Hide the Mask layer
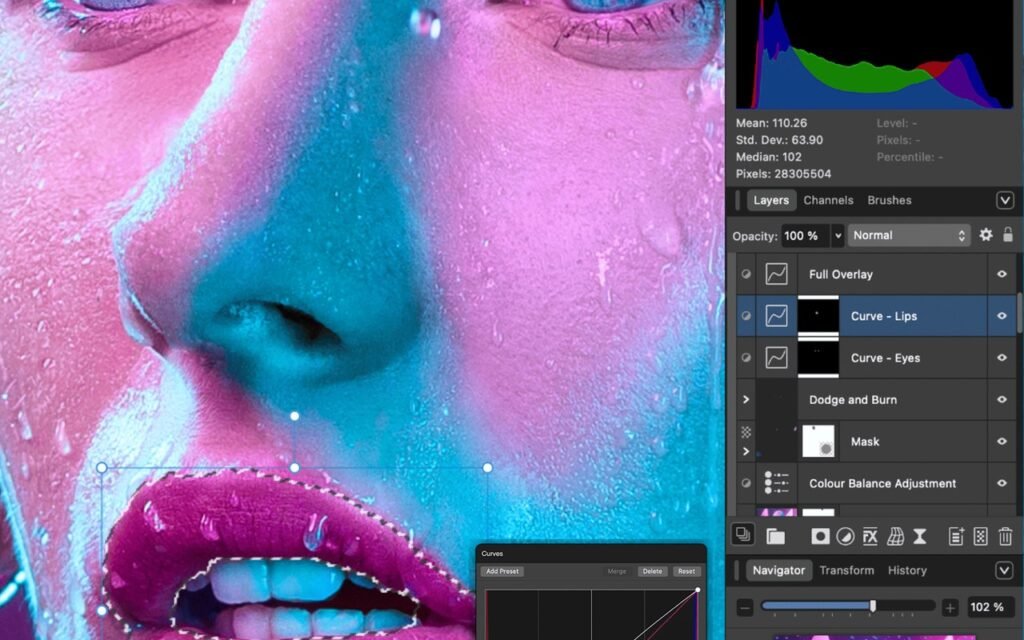 coord(1002,441)
